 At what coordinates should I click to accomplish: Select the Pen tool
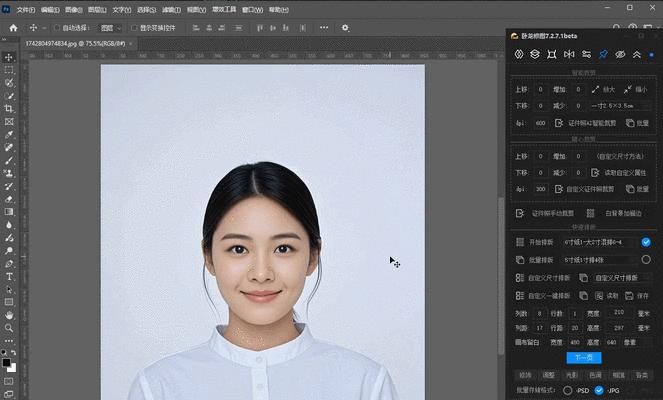pos(9,264)
